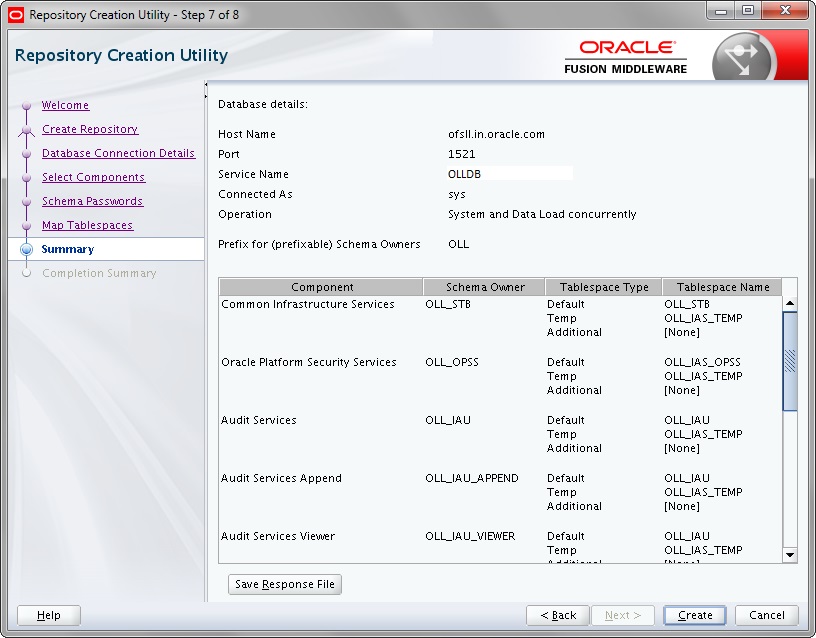
Task: Click the component table vertical scrollbar thumb
Action: click(x=790, y=361)
